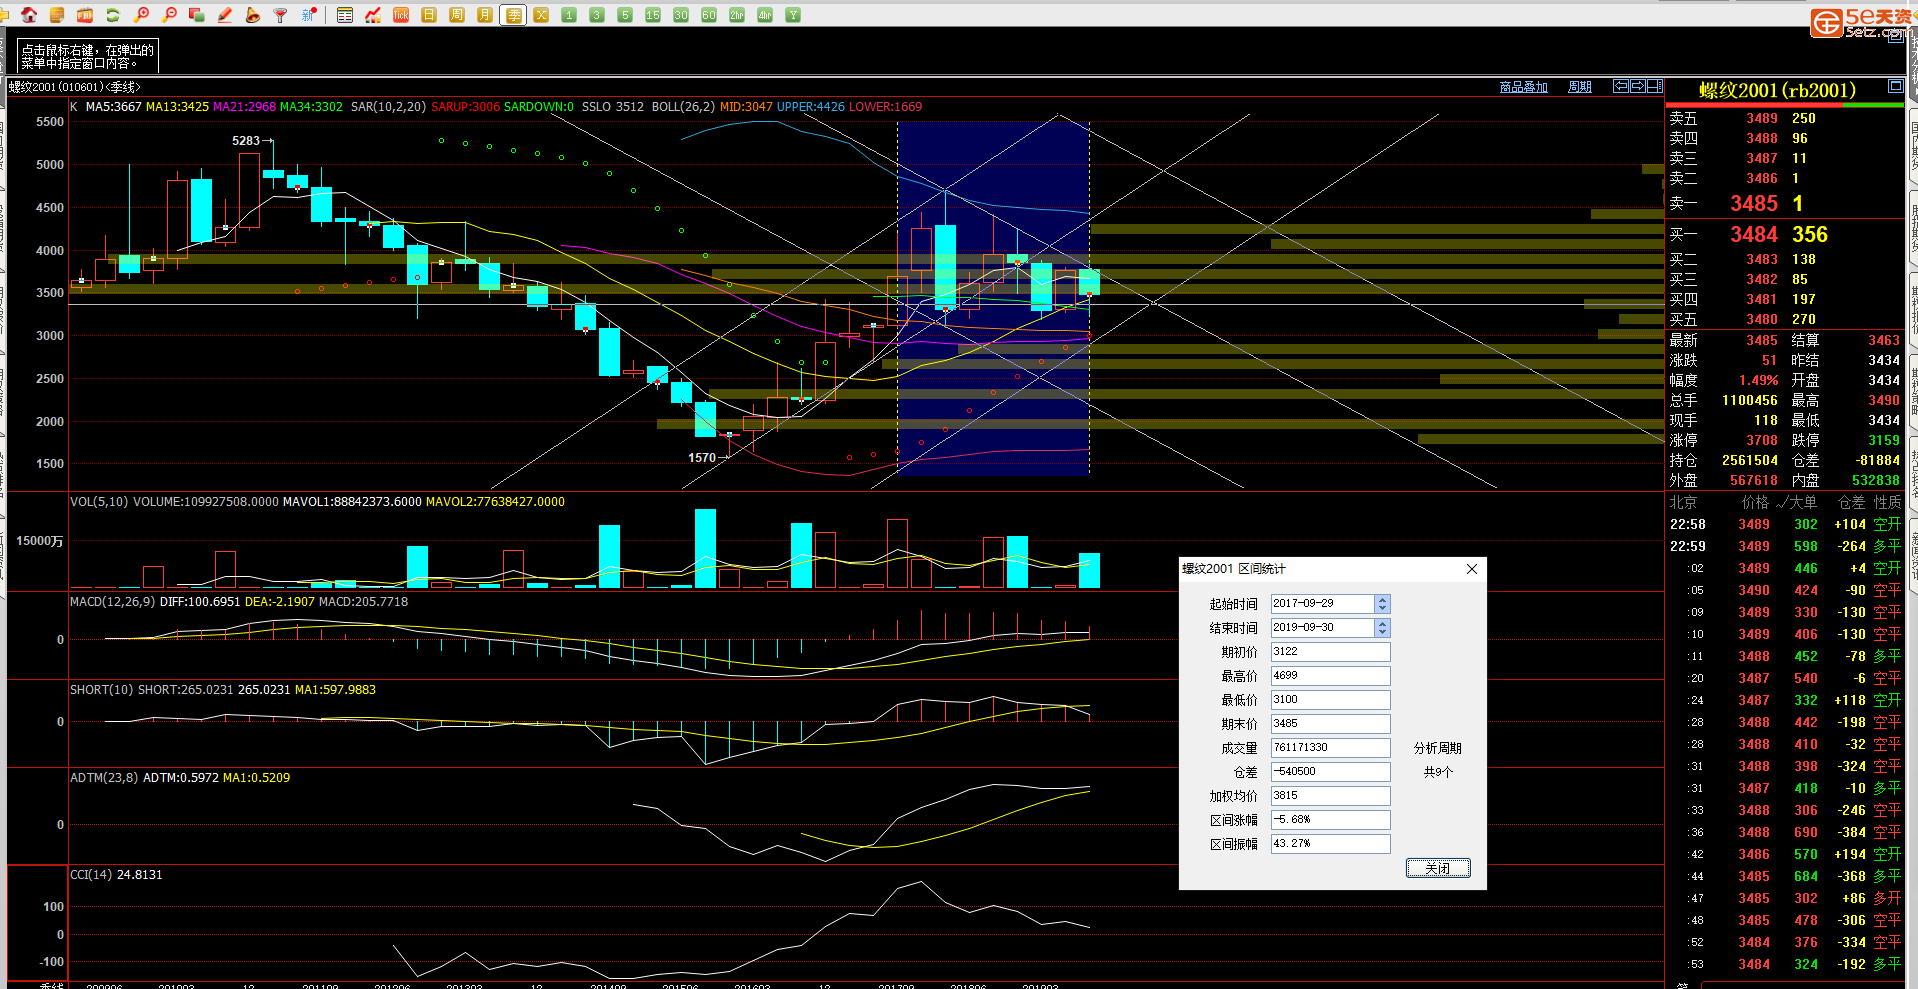Click the 卖一 price 3485
The width and height of the screenshot is (1918, 989).
[1754, 204]
